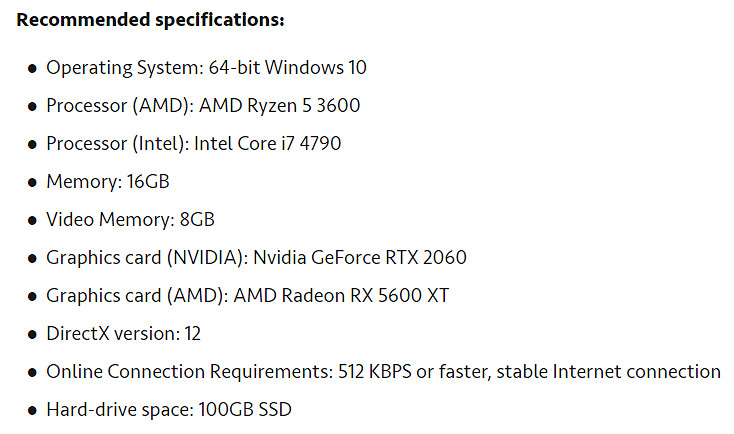Viewport: 734px width, 434px height.
Task: Click the bullet beside Video Memory
Action: tap(32, 221)
